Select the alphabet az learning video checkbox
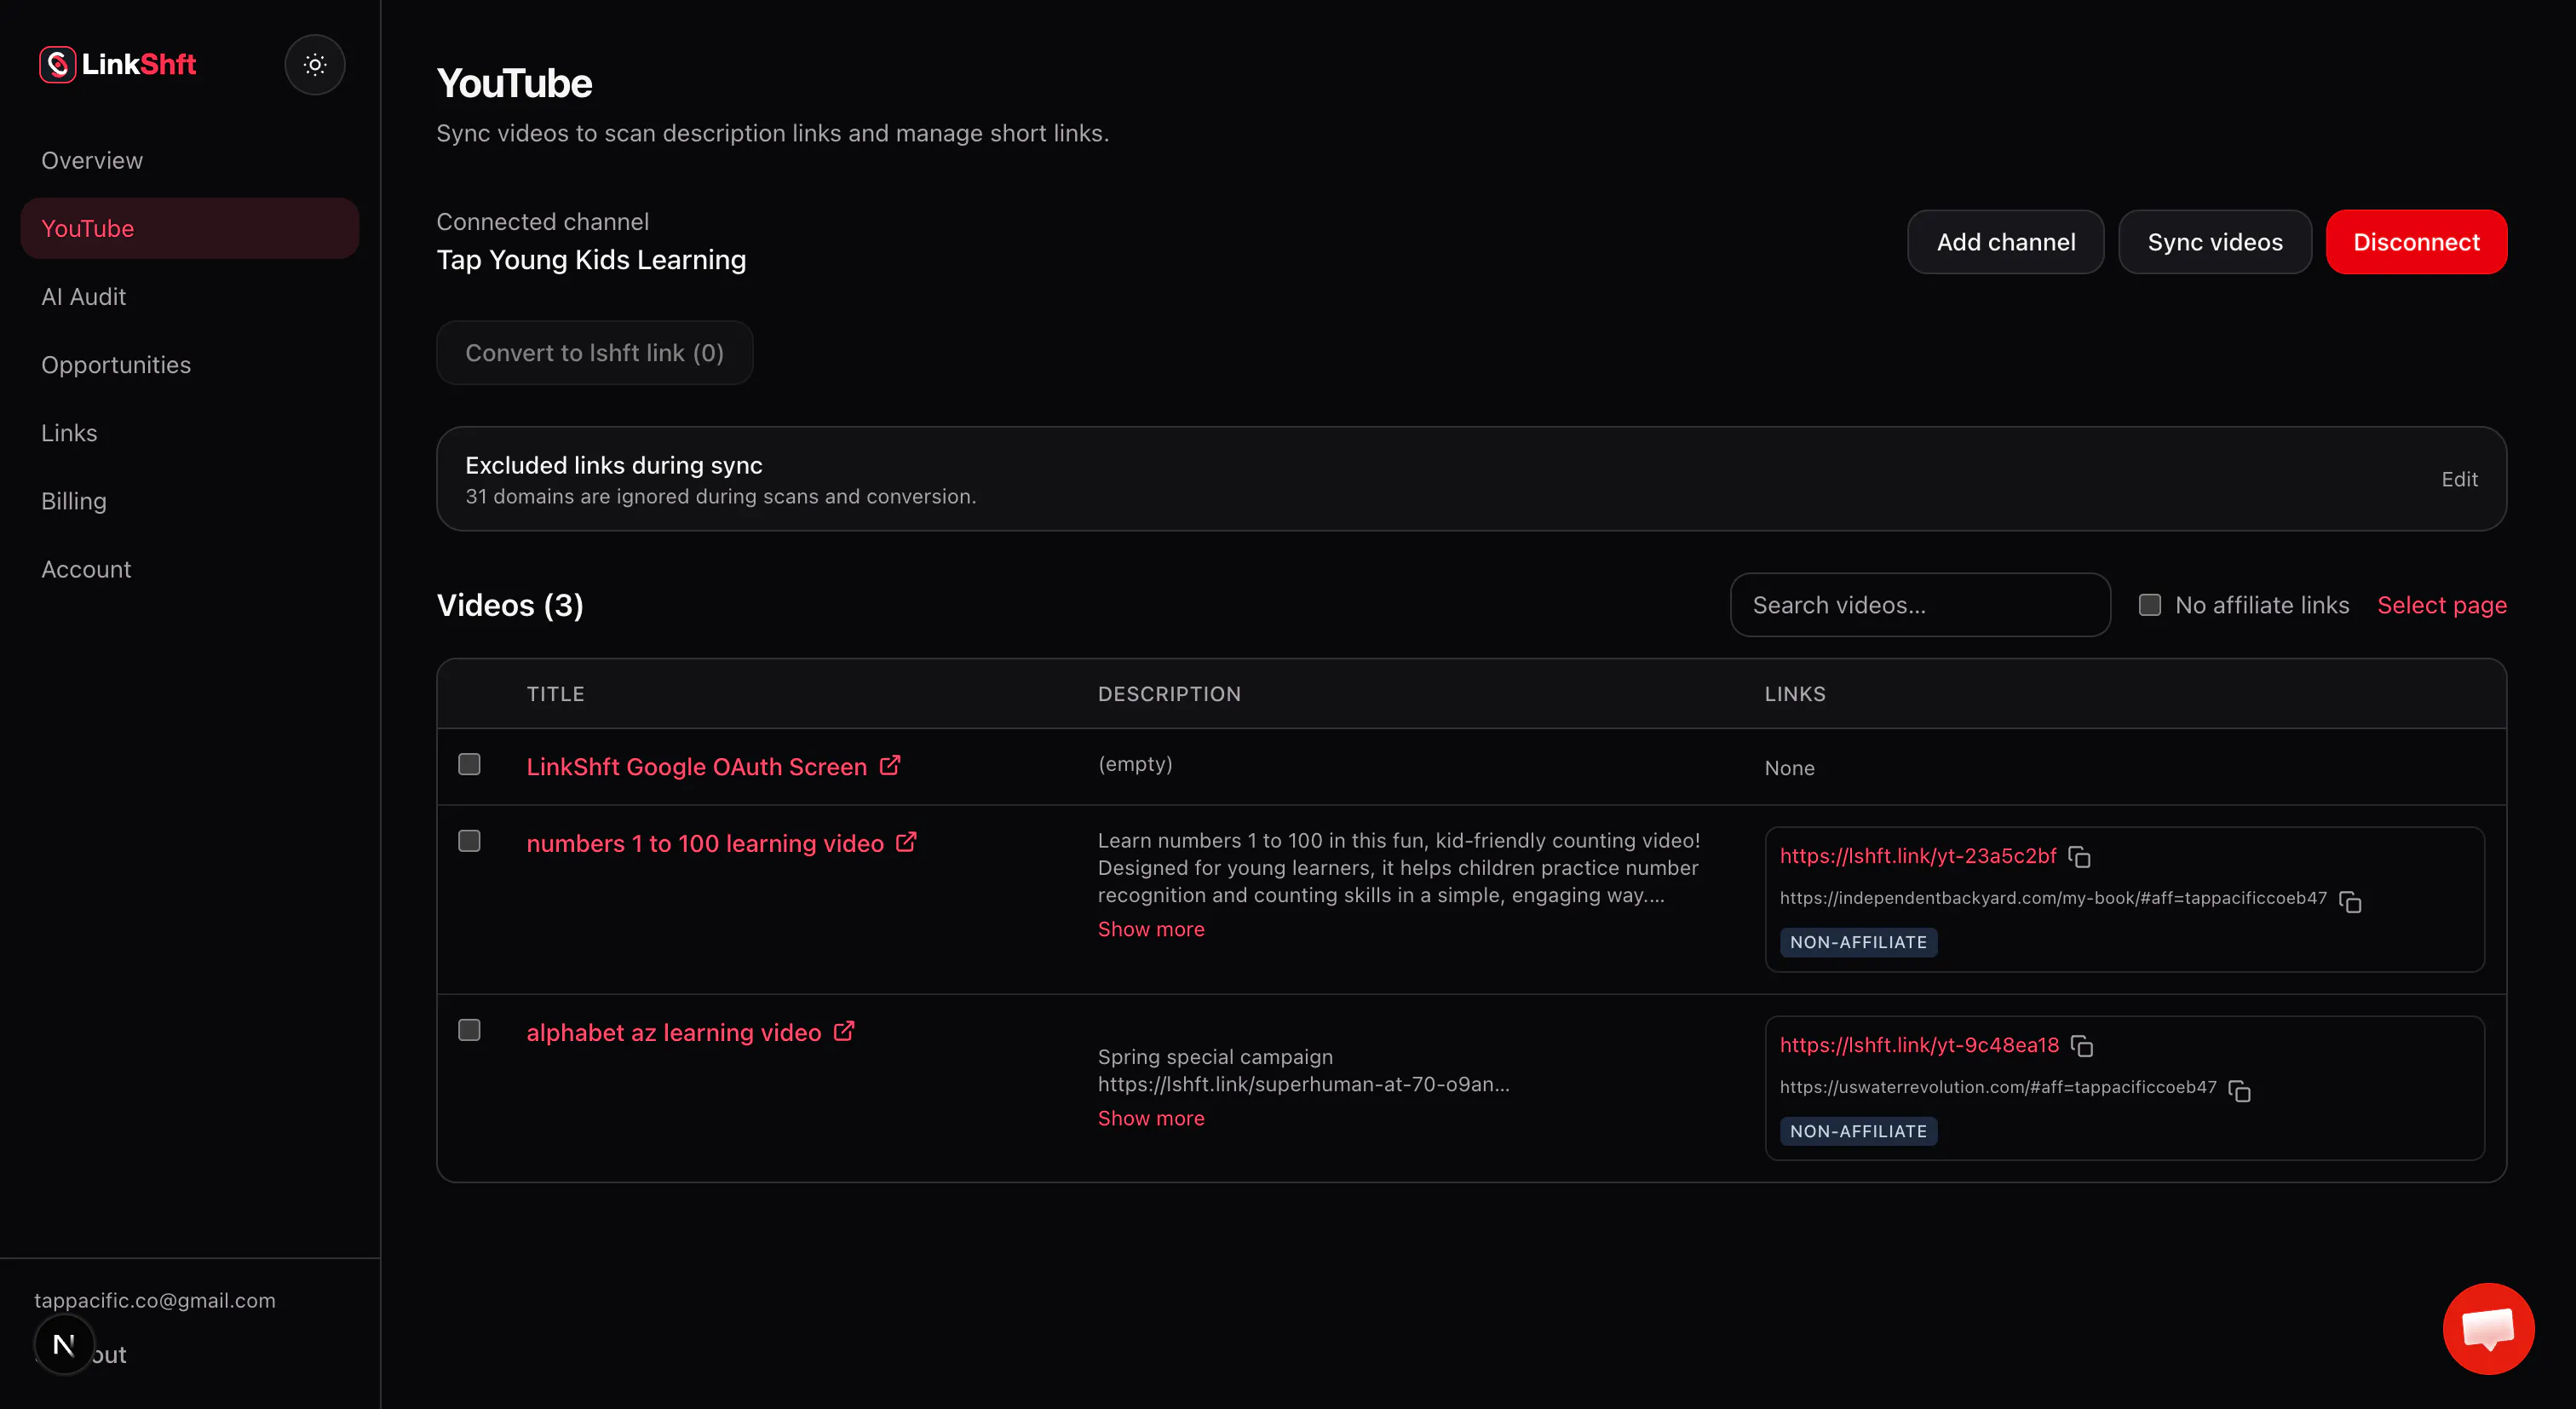The image size is (2576, 1409). (469, 1030)
